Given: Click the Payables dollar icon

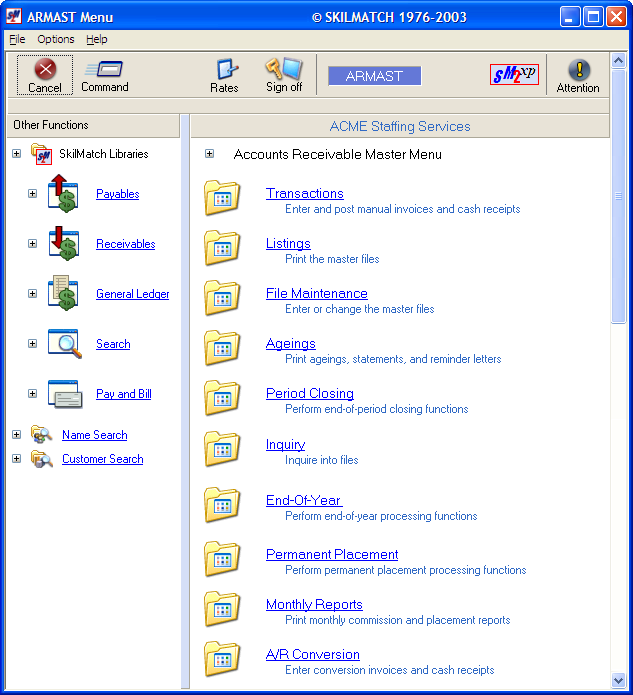Looking at the screenshot, I should coord(63,194).
